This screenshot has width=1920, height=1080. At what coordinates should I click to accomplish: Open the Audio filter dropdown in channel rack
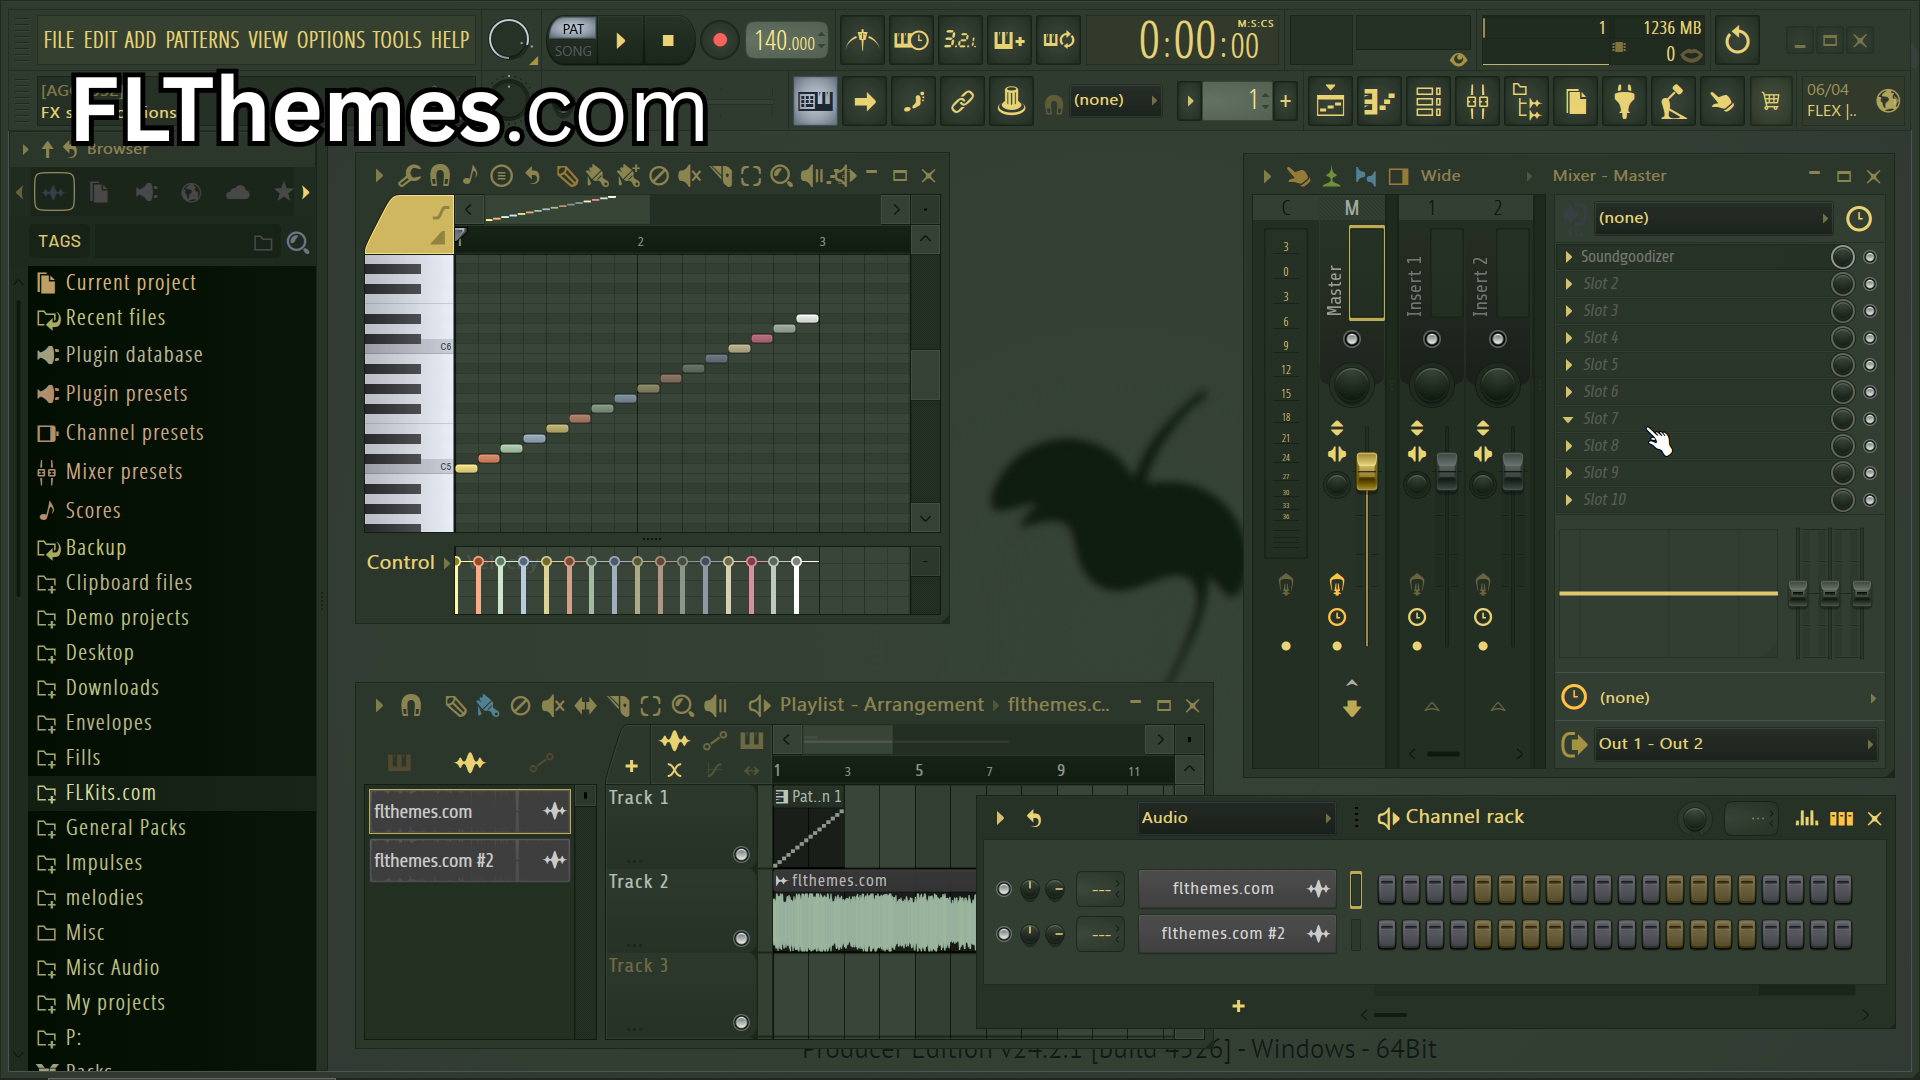(x=1236, y=818)
